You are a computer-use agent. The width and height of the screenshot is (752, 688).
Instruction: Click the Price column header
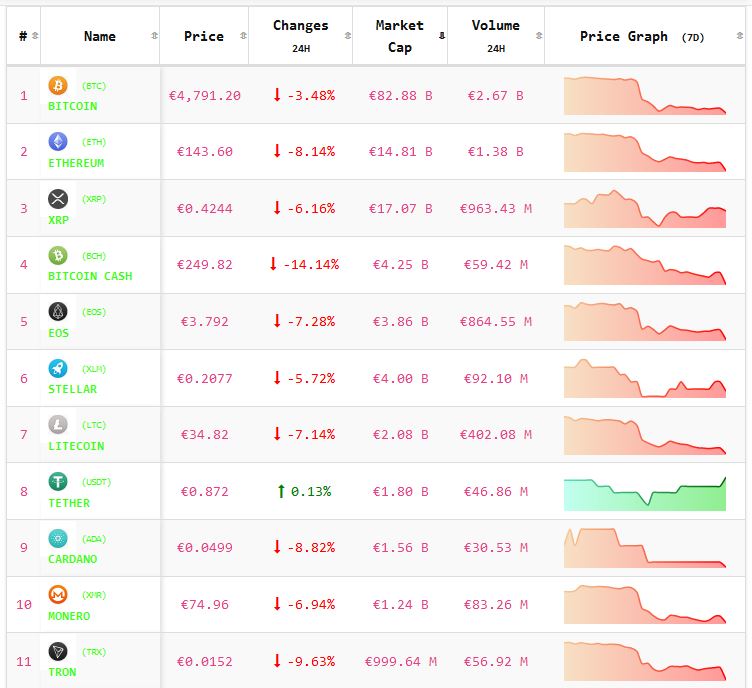coord(204,36)
